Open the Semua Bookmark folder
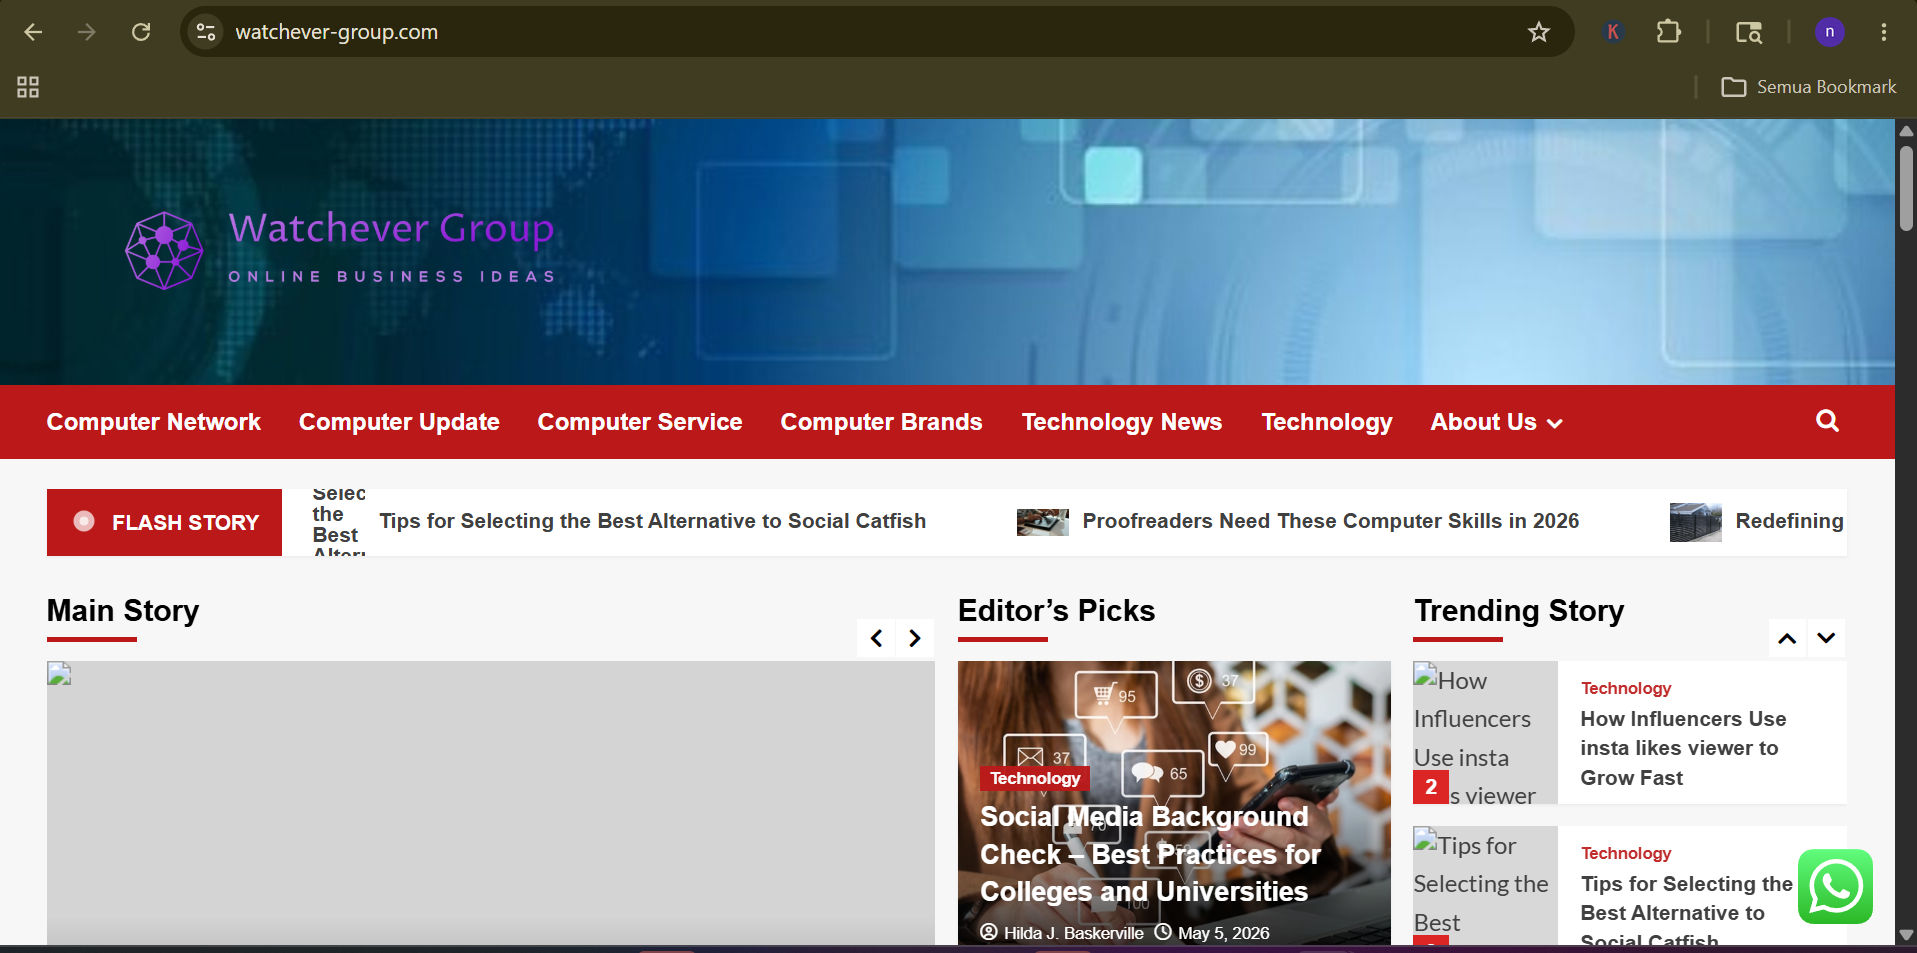This screenshot has width=1917, height=953. click(x=1808, y=87)
